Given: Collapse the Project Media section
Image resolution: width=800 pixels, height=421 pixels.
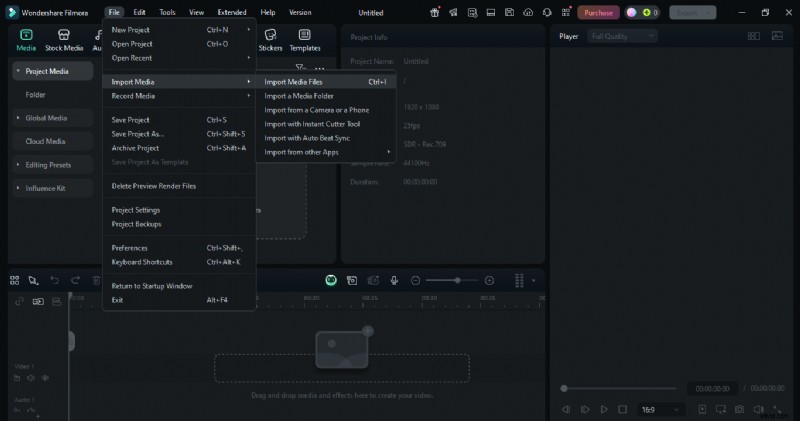Looking at the screenshot, I should pyautogui.click(x=18, y=72).
